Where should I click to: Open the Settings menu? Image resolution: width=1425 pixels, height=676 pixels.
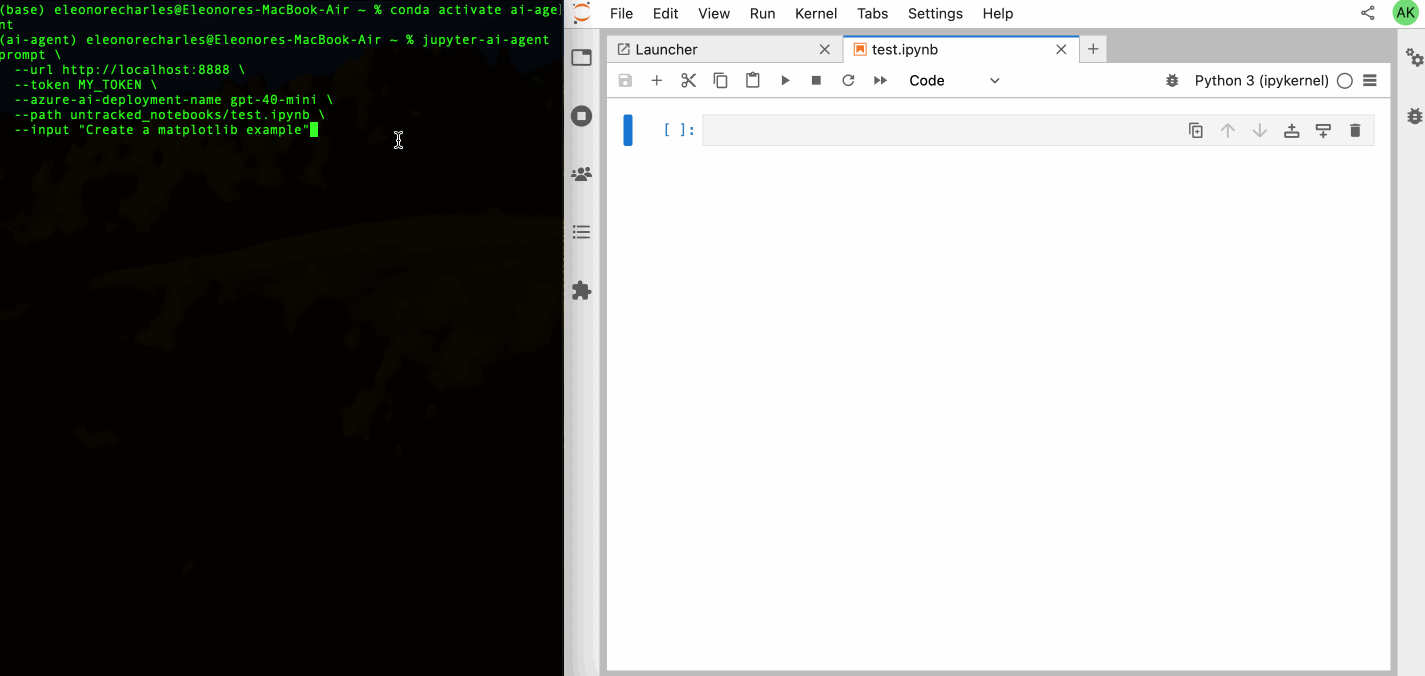tap(935, 14)
